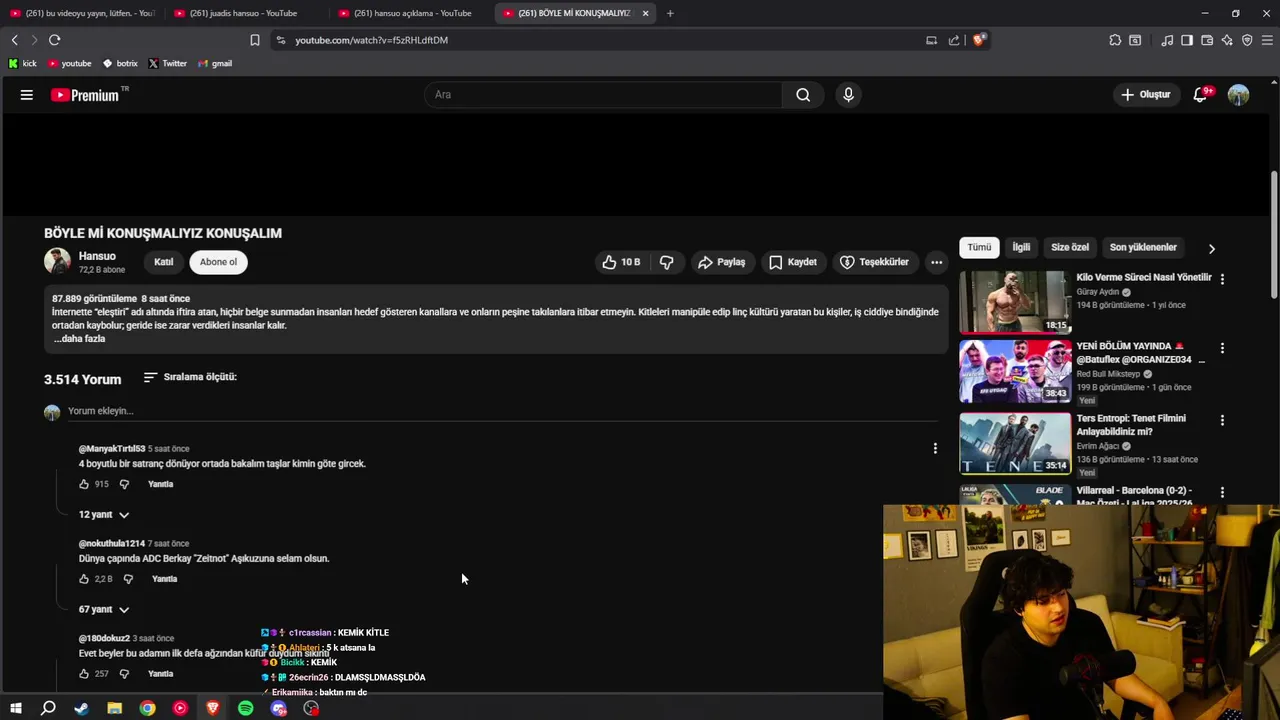
Task: Go back to previous page
Action: tap(14, 40)
